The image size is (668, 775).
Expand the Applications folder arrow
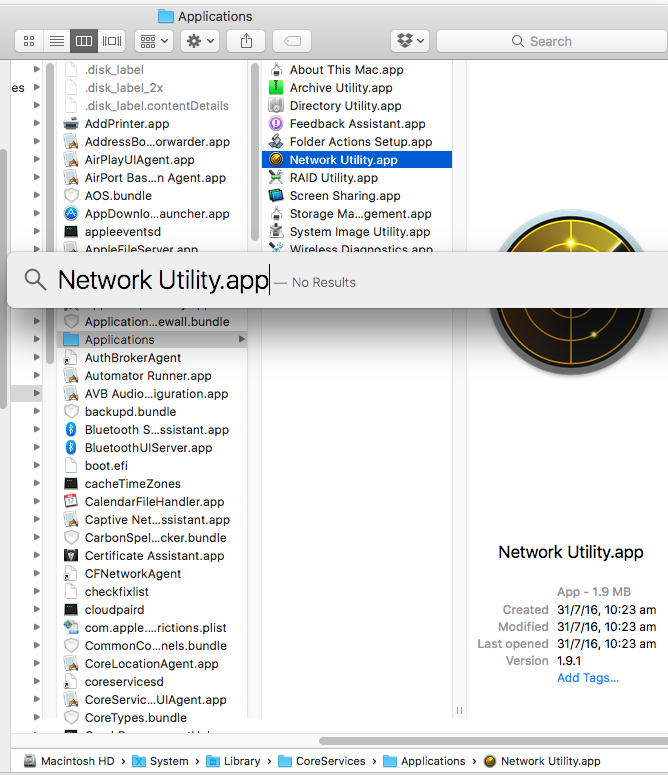tap(242, 340)
